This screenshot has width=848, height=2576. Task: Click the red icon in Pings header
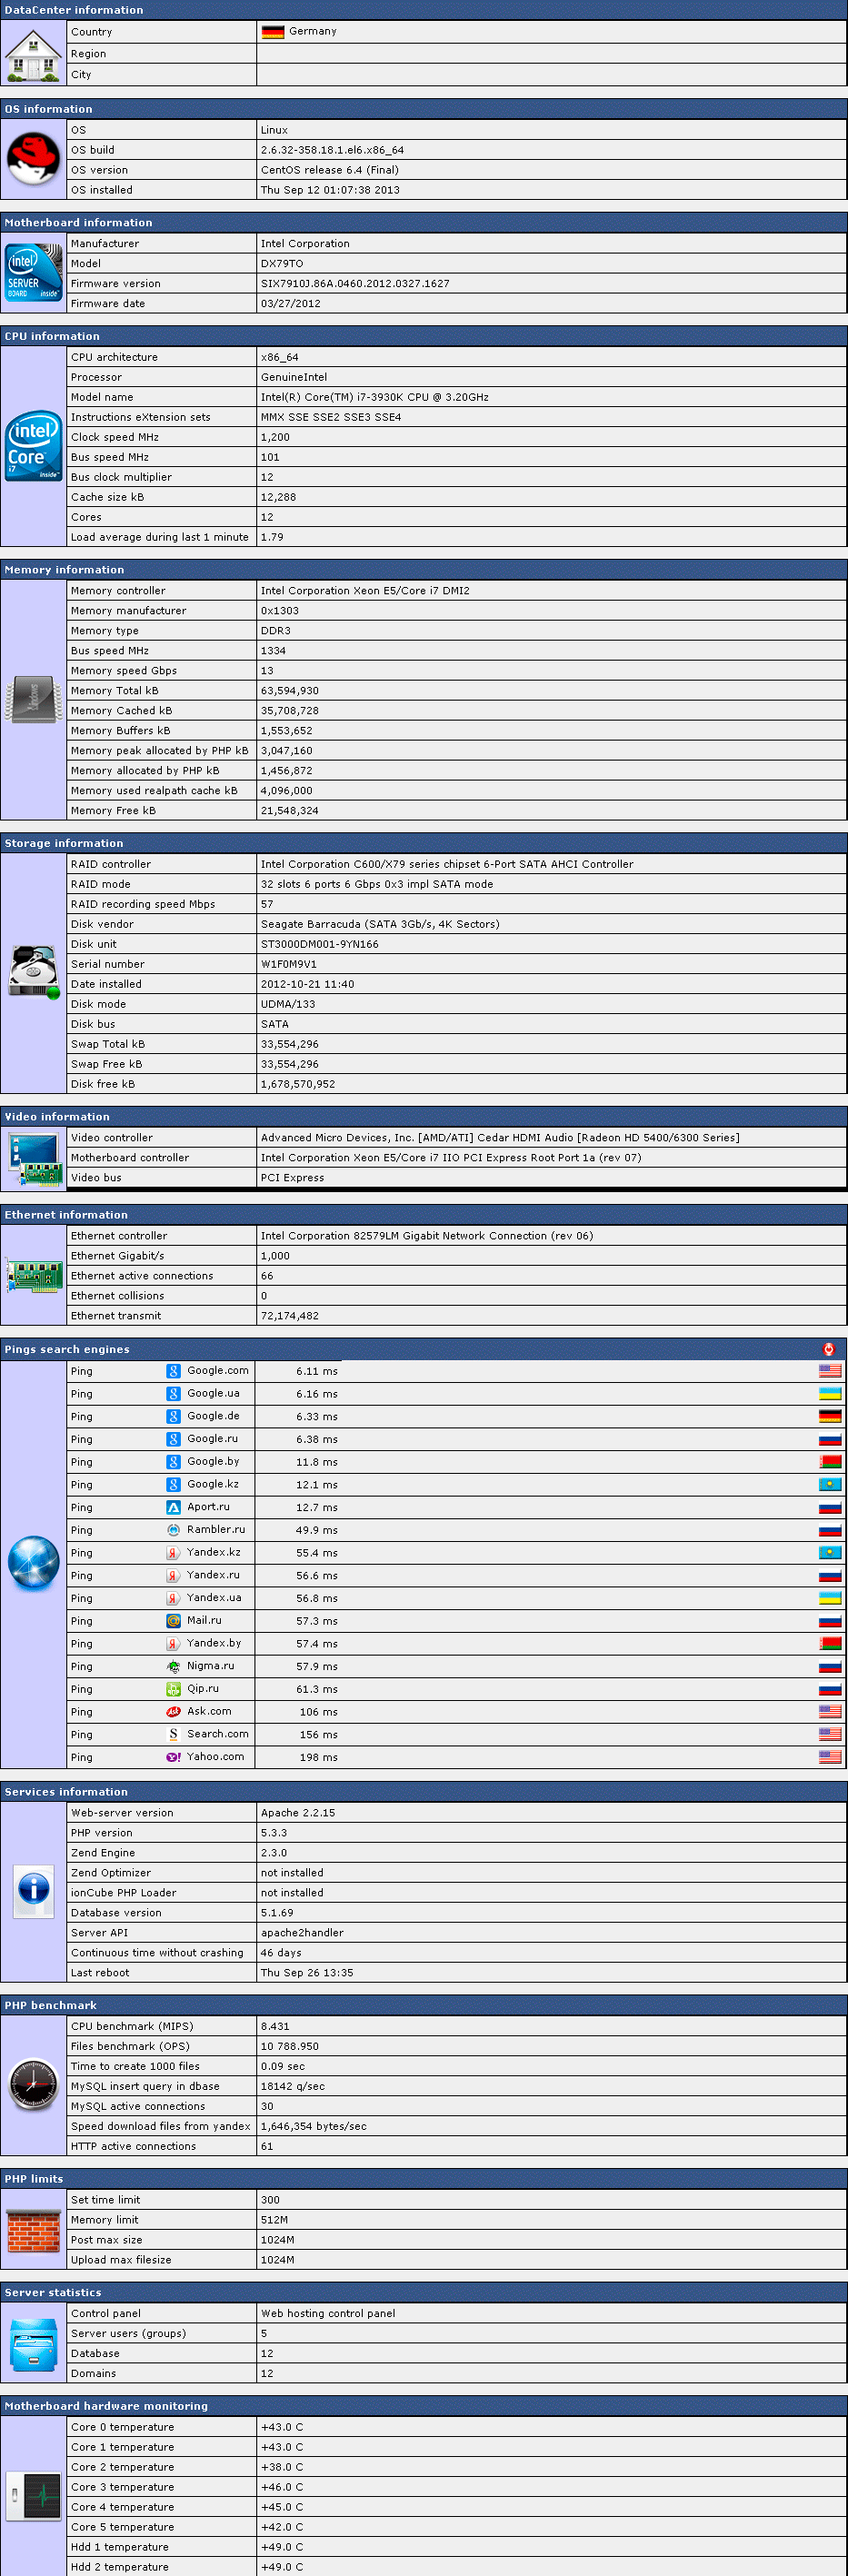point(829,1349)
